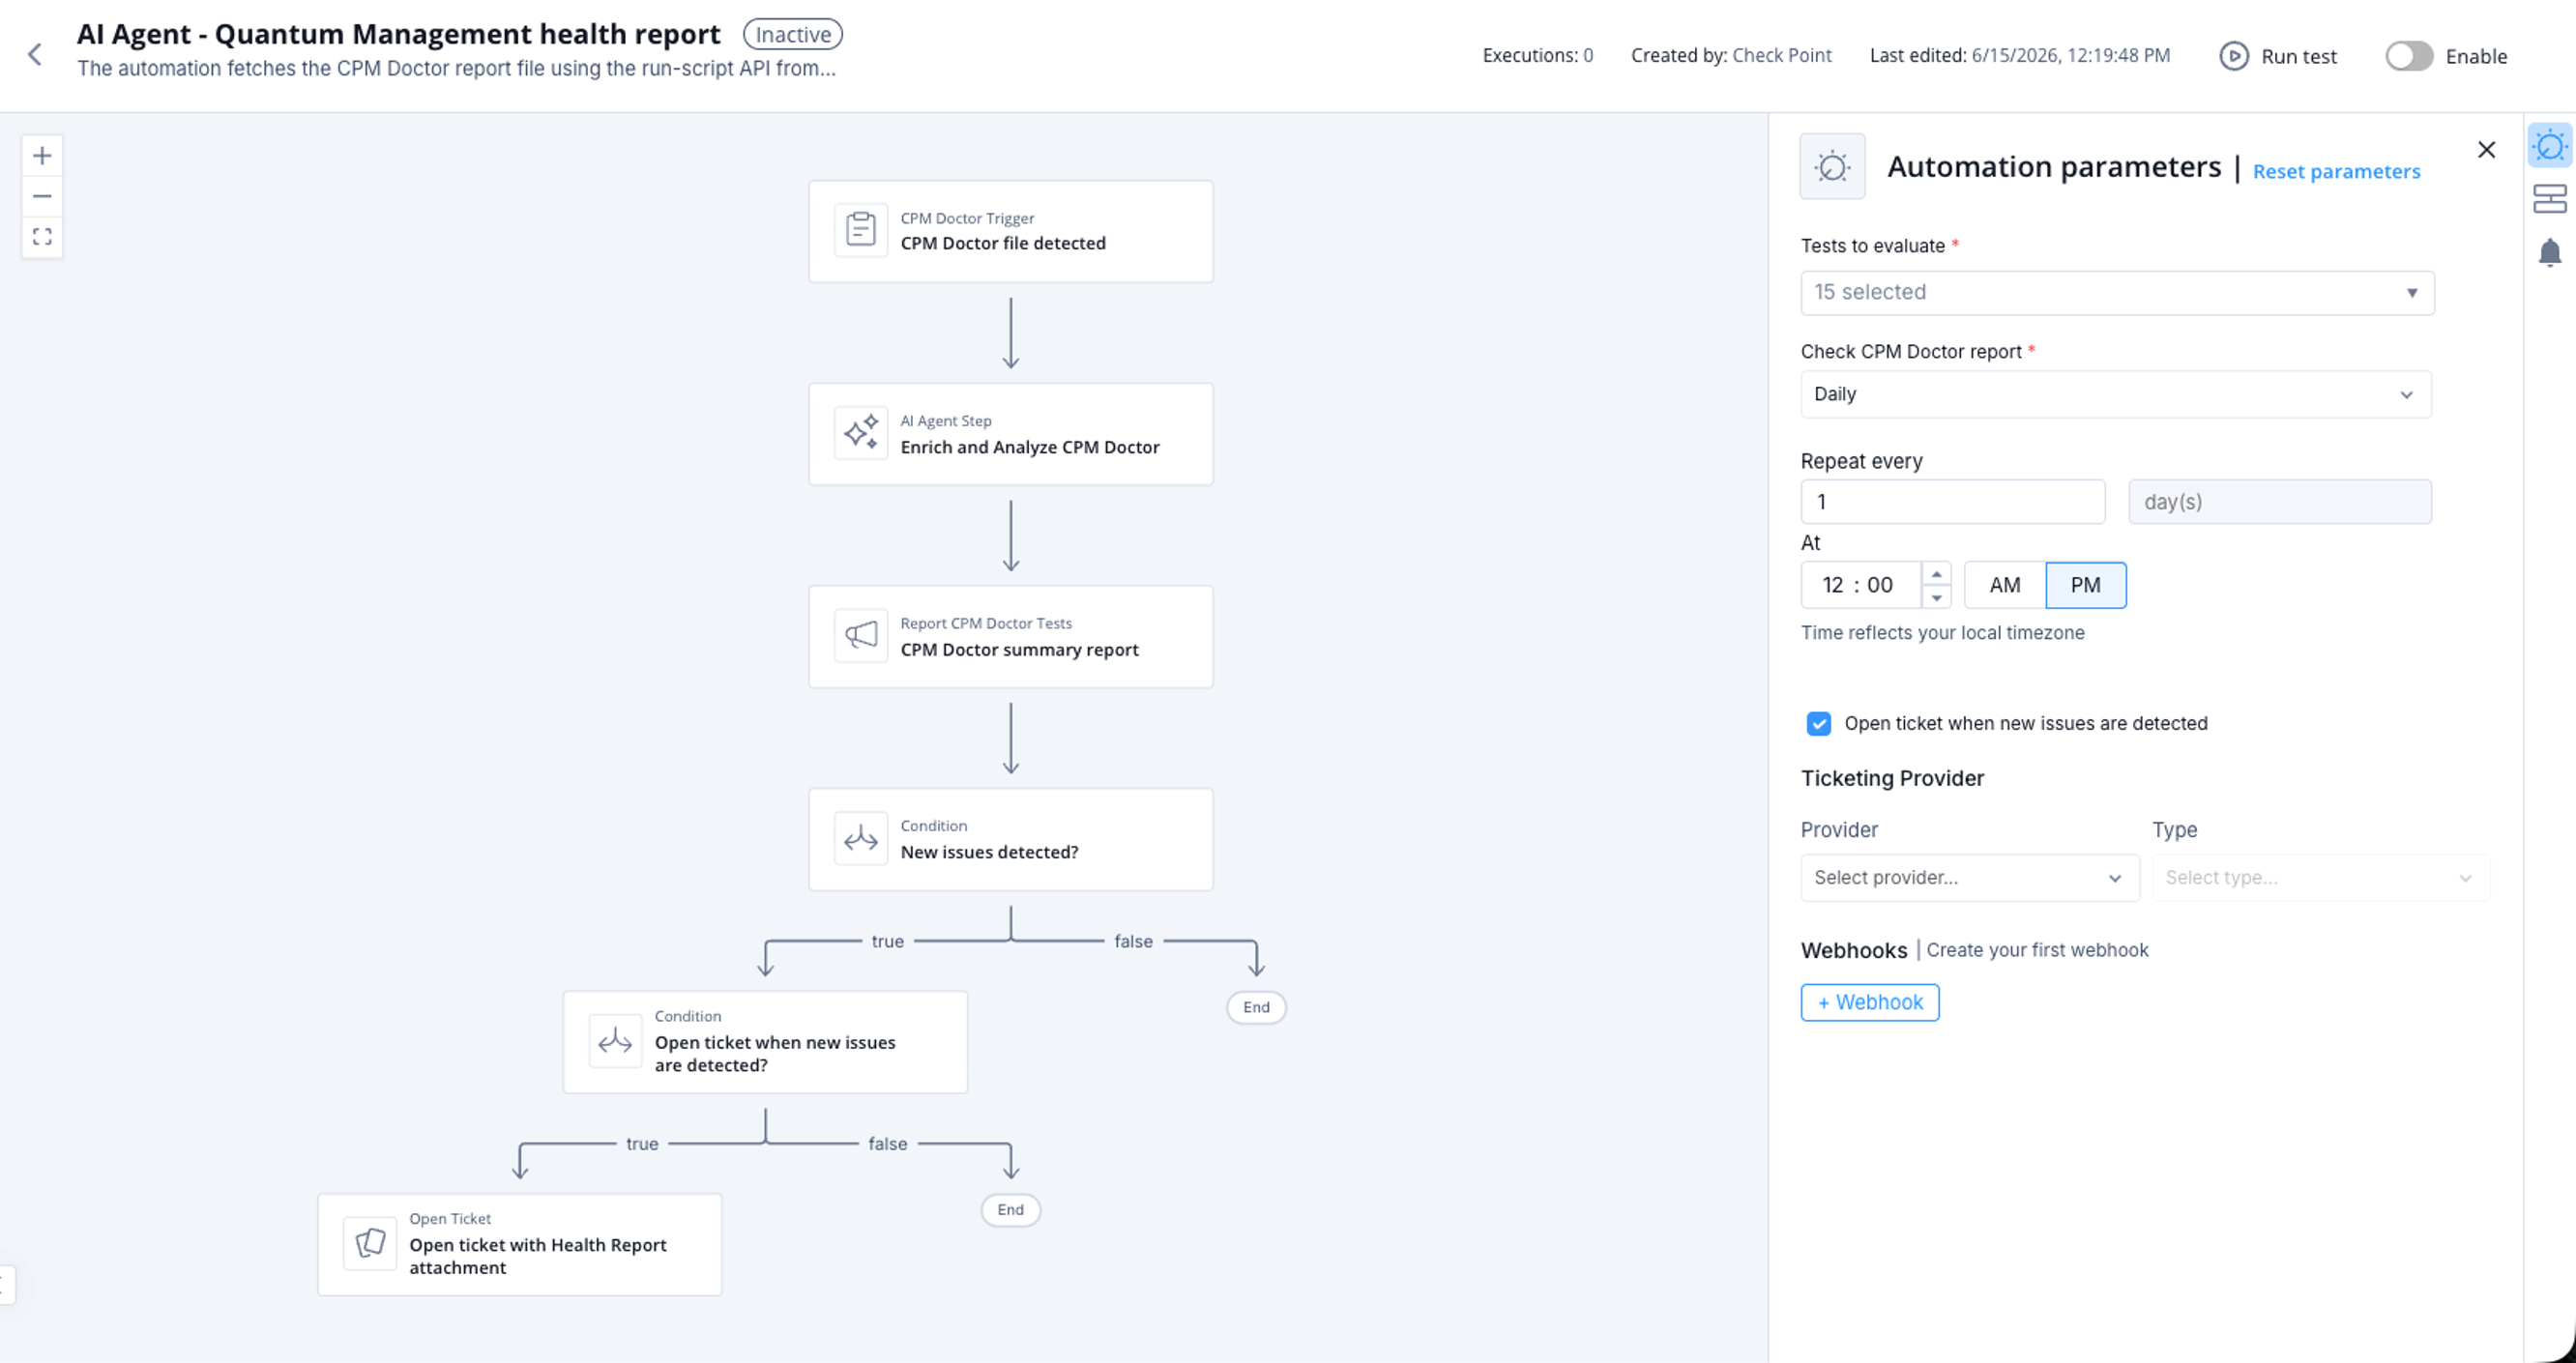Click the Reset parameters link
The height and width of the screenshot is (1363, 2576).
click(2336, 171)
